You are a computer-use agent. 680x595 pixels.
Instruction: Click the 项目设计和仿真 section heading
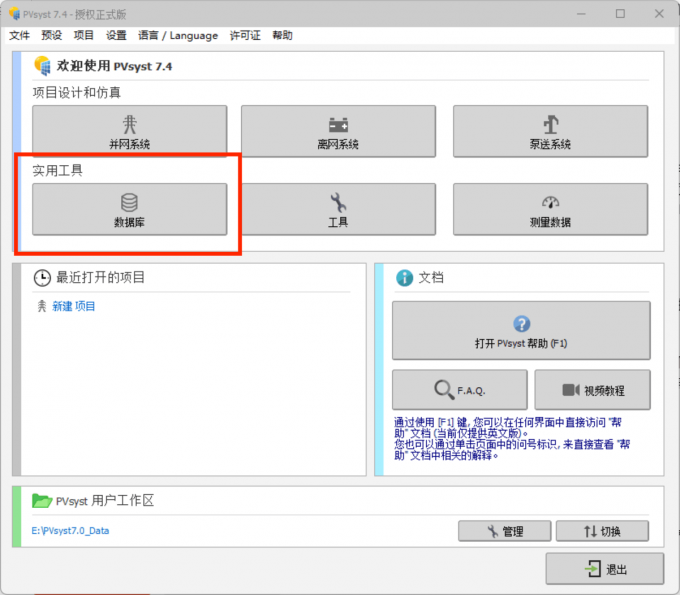coord(77,92)
